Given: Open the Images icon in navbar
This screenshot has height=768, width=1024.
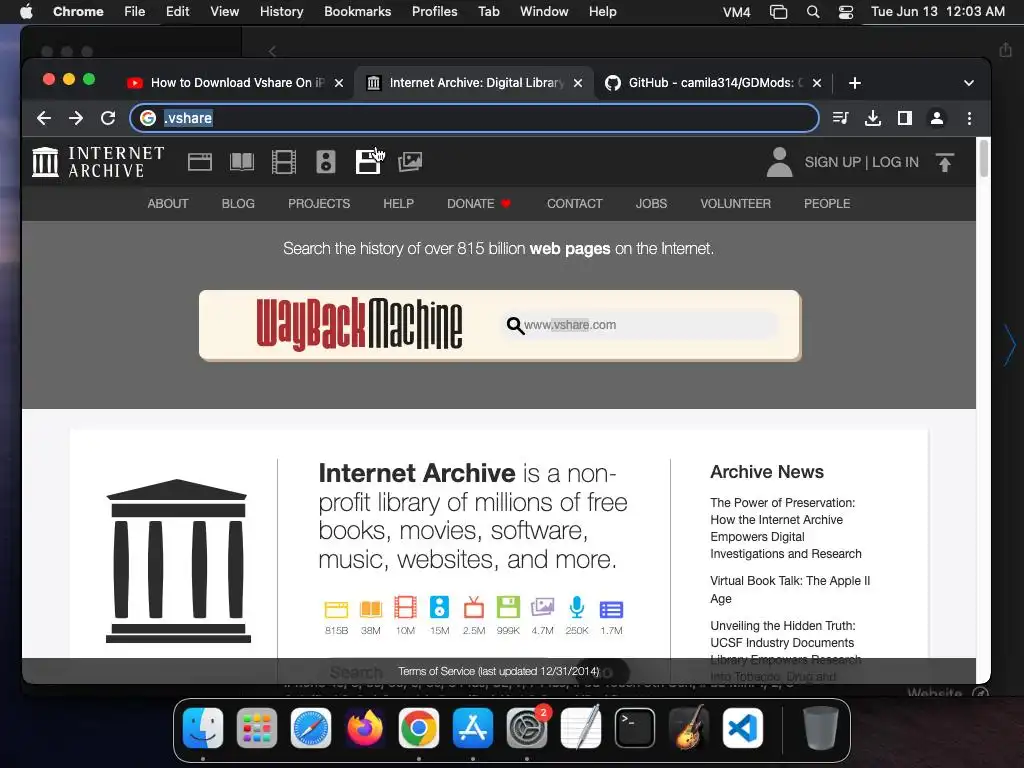Looking at the screenshot, I should tap(410, 161).
